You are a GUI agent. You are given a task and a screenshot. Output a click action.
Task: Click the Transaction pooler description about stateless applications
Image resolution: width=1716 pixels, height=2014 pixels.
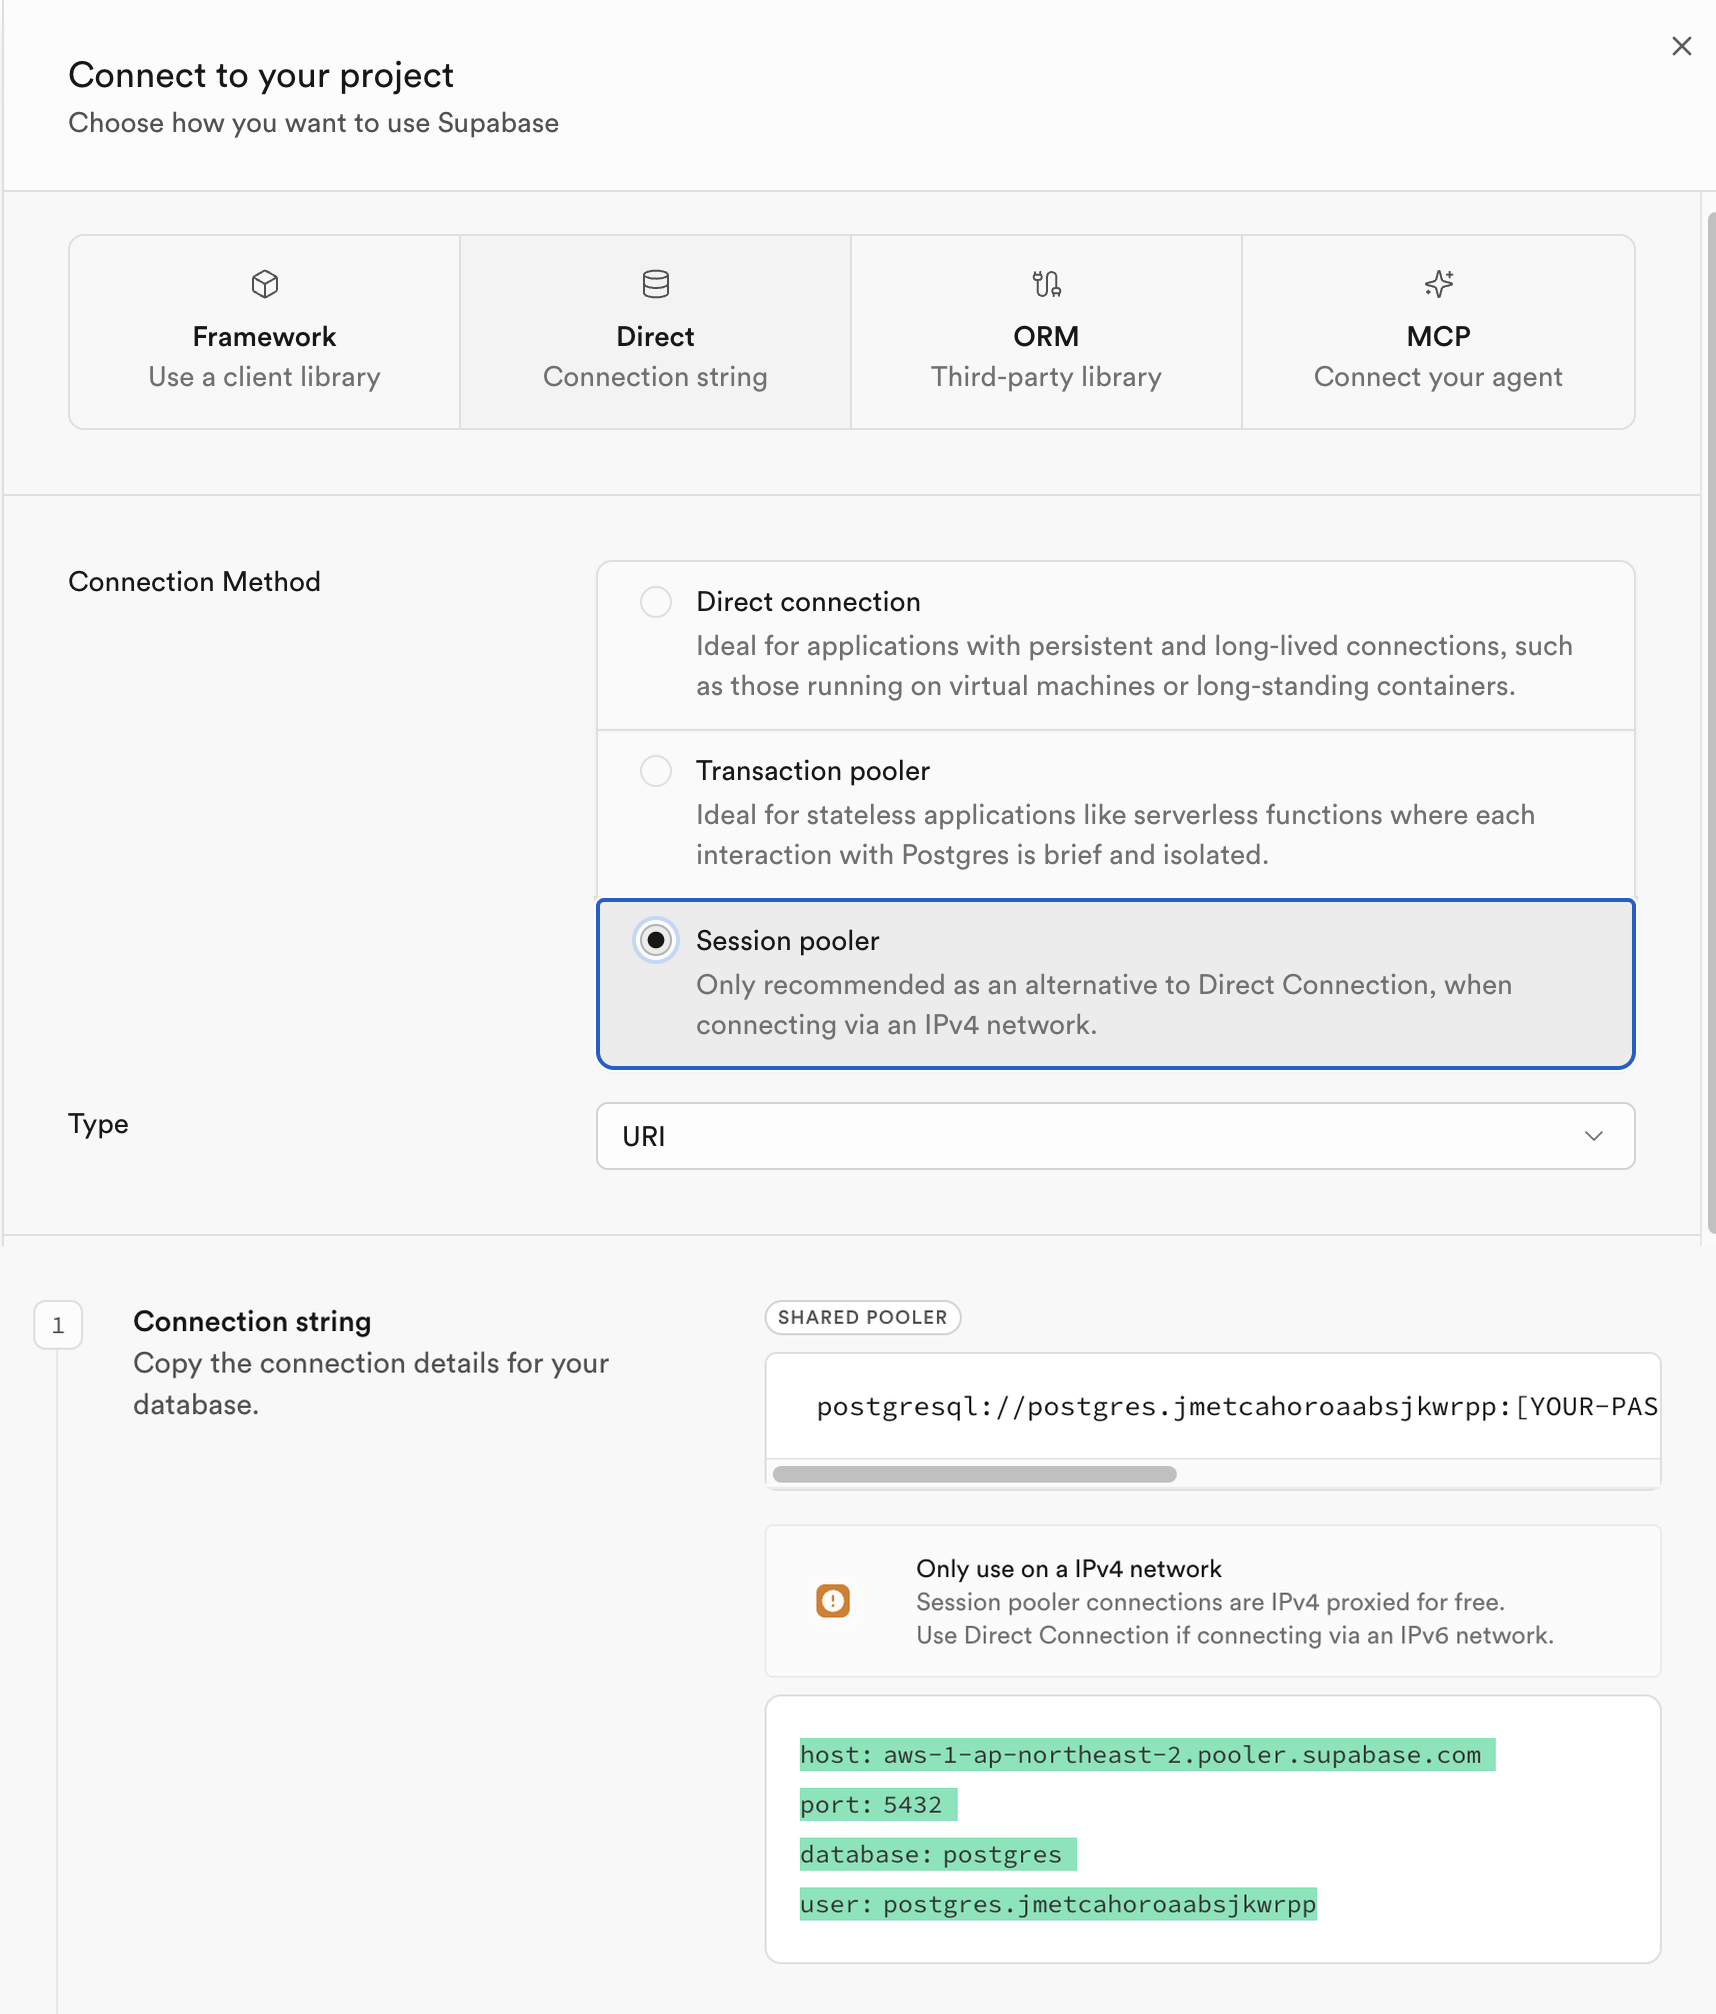tap(1115, 835)
